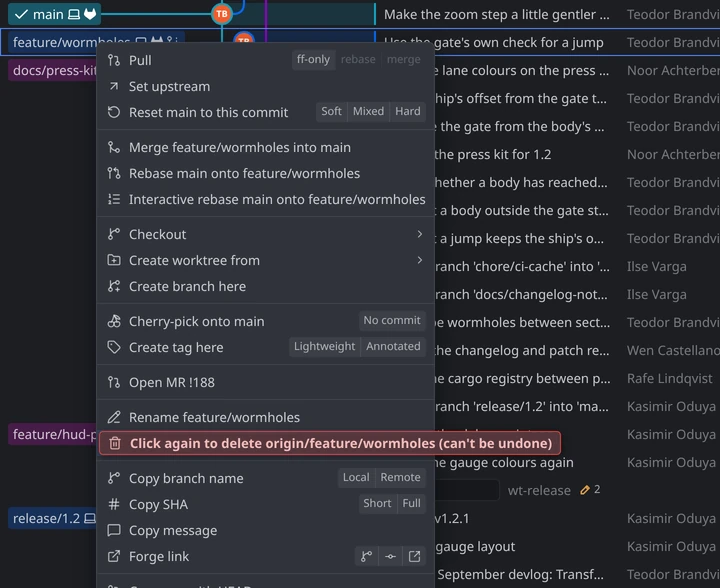This screenshot has width=720, height=588.
Task: Open forge link external icon
Action: 414,557
